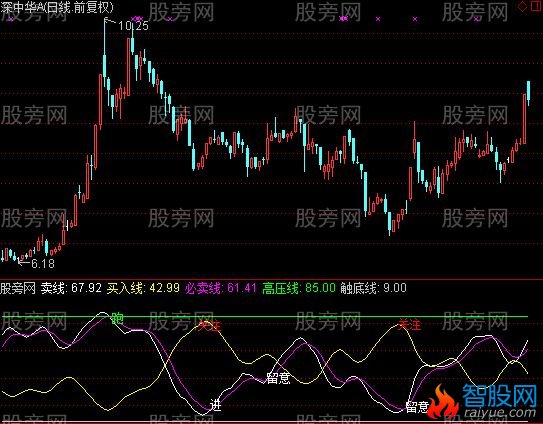
Task: Click the chart title 深中华A(日线.前复权)
Action: pos(57,8)
